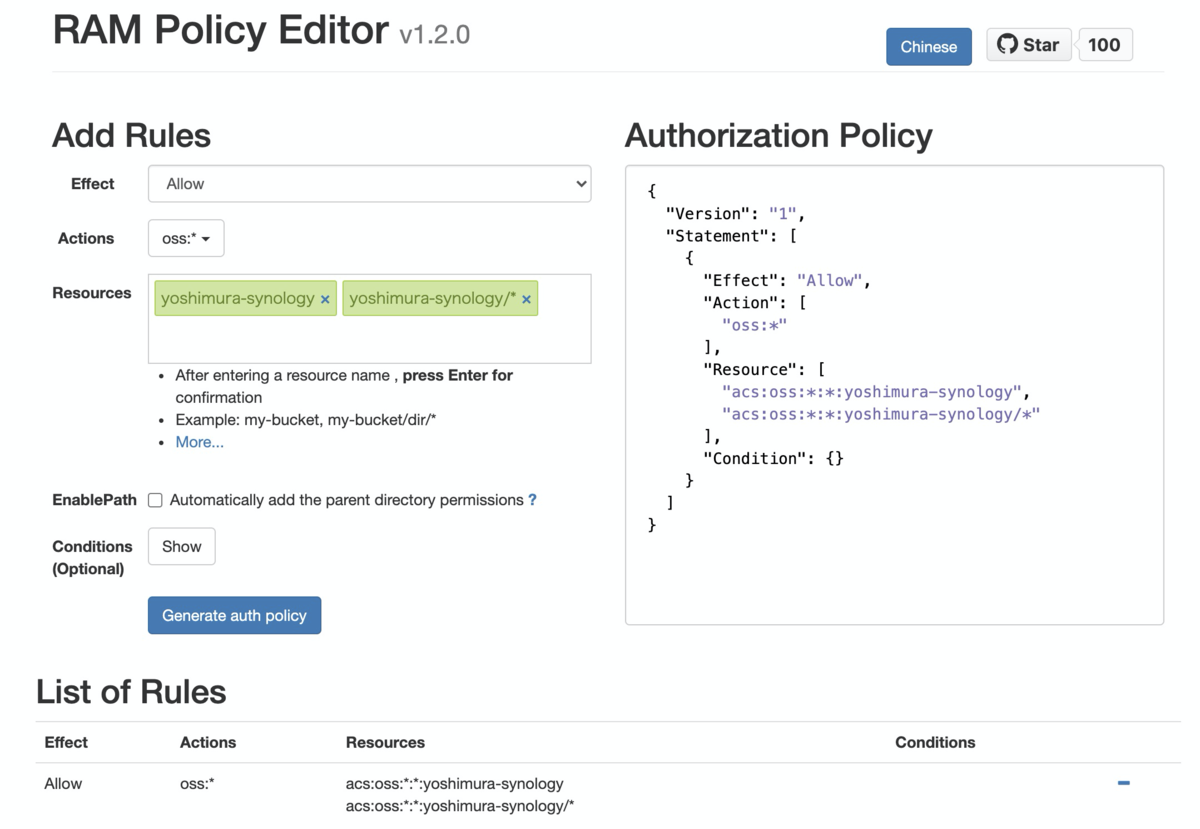Click in the Authorization Policy JSON area
This screenshot has height=829, width=1200.
(x=893, y=570)
